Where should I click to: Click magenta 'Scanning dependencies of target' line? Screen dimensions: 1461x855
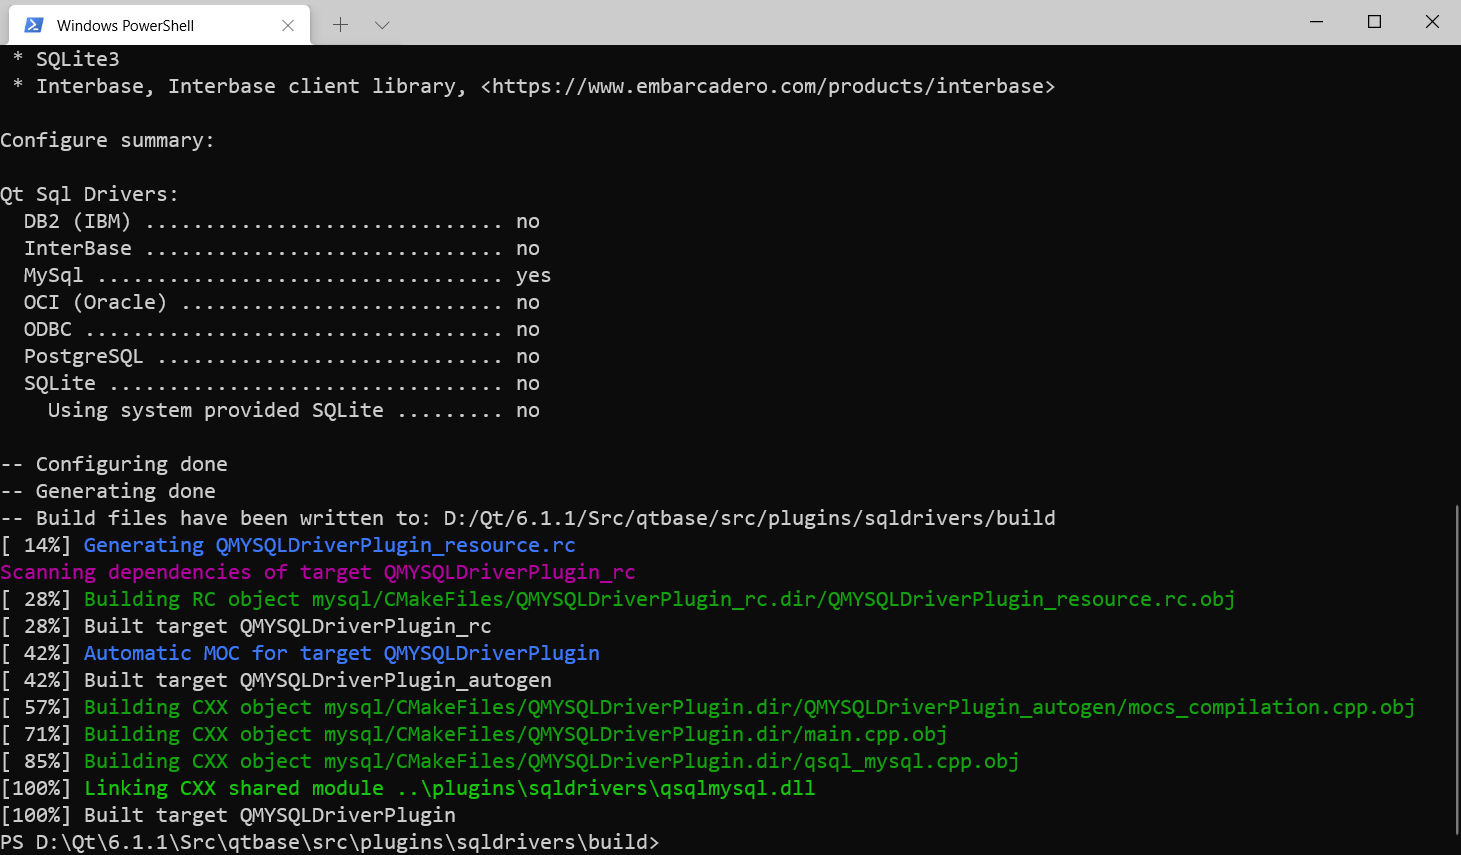click(318, 572)
